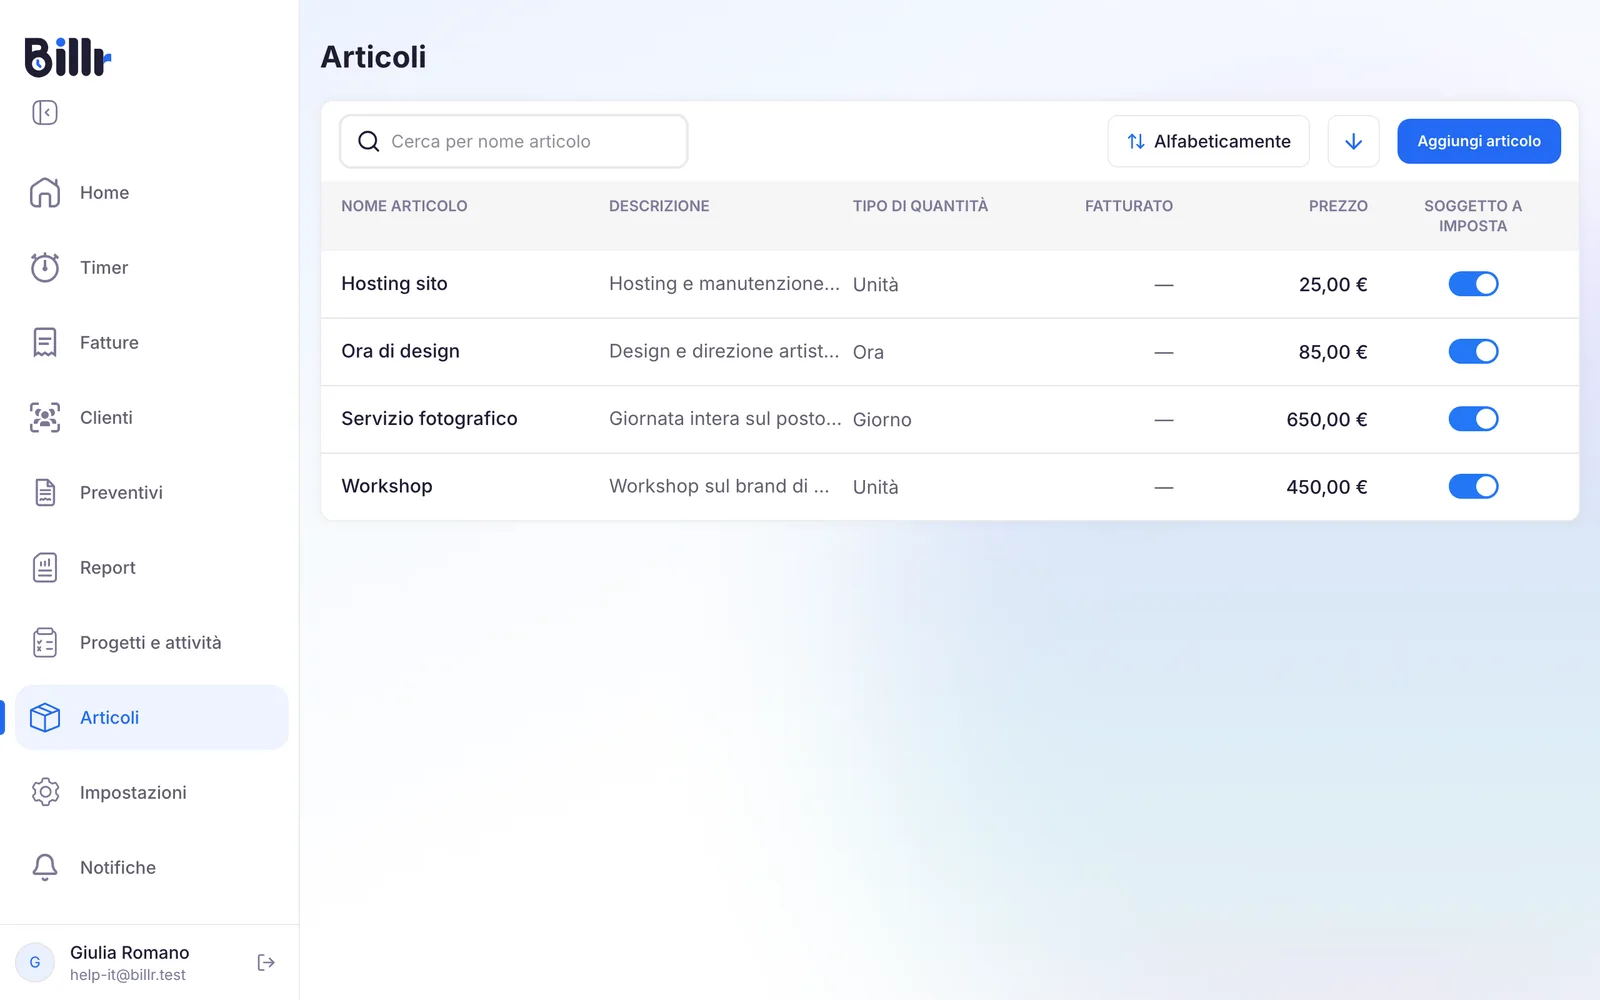The height and width of the screenshot is (1000, 1600).
Task: Focus the Cerca per nome articolo field
Action: coord(513,141)
